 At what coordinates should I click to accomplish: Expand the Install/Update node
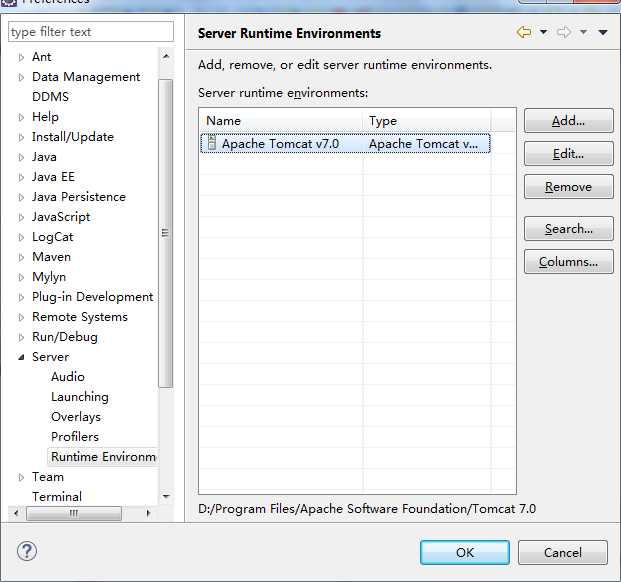click(x=21, y=137)
